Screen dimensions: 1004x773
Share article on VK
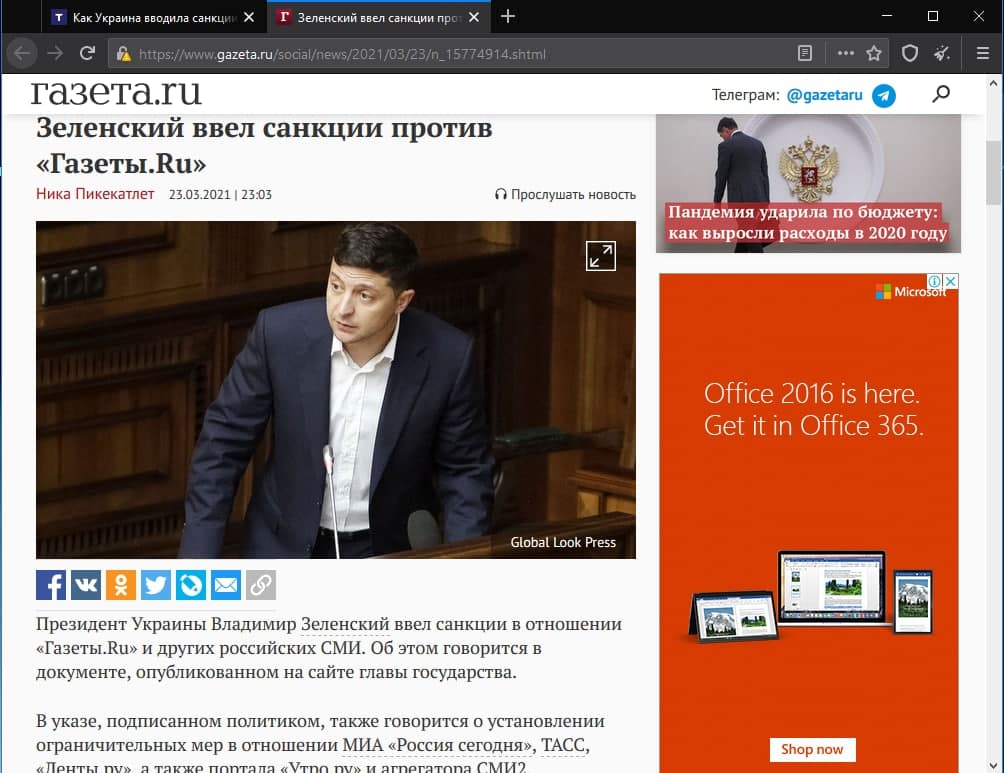point(86,585)
